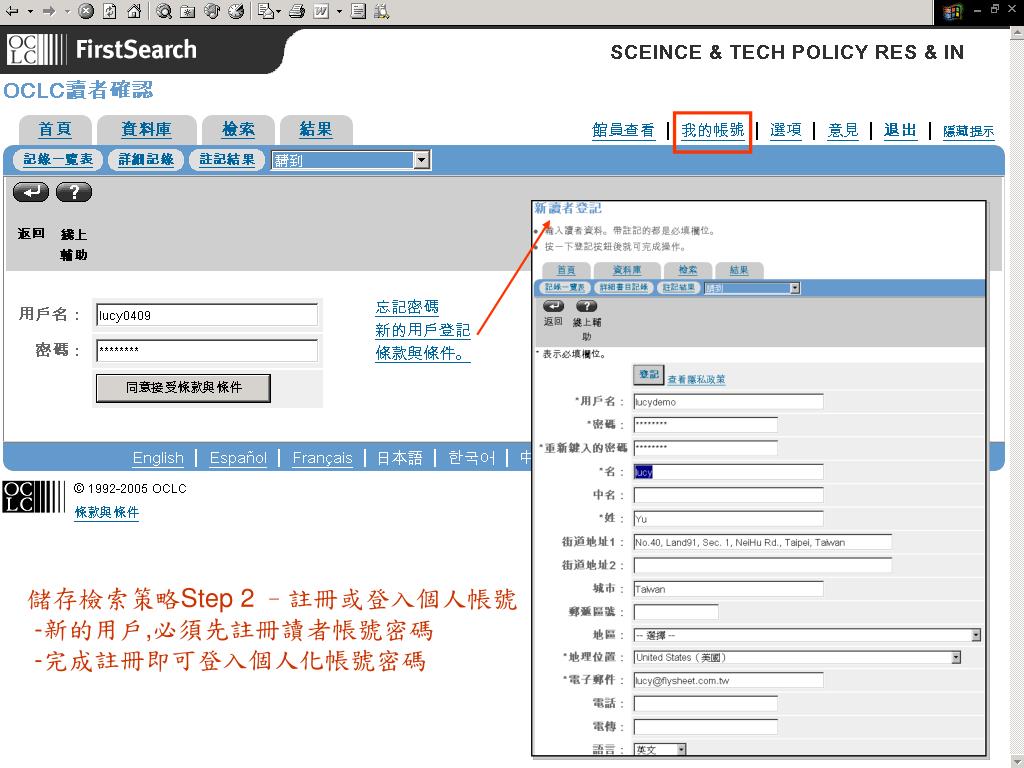The width and height of the screenshot is (1024, 768).
Task: Click the 詳細記錄 button
Action: [146, 159]
